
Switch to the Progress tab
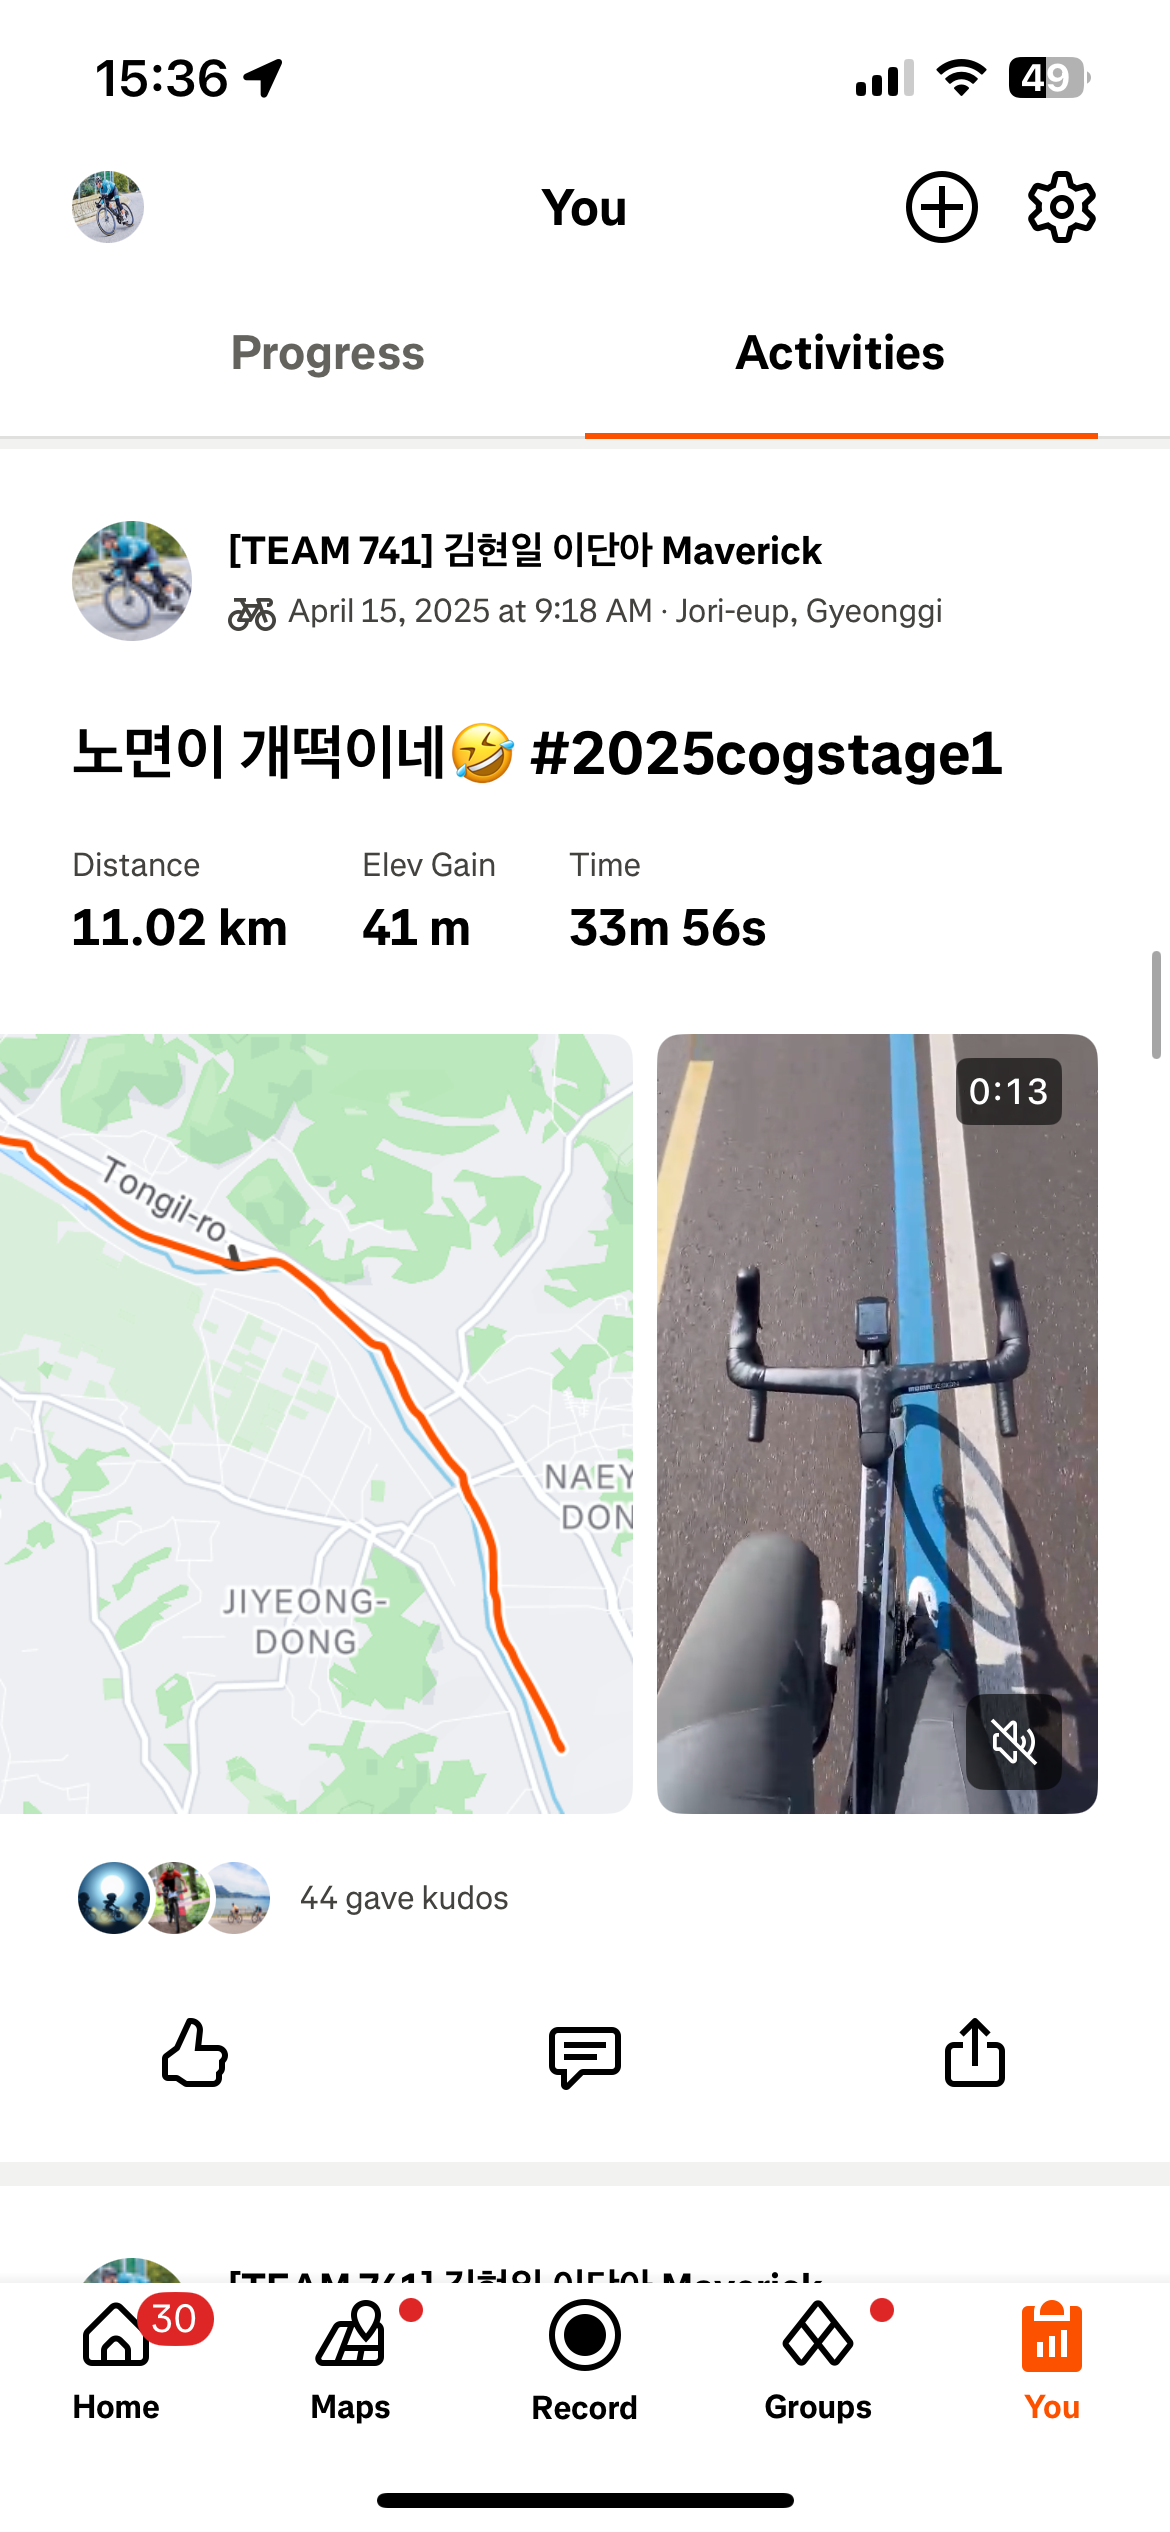[328, 353]
